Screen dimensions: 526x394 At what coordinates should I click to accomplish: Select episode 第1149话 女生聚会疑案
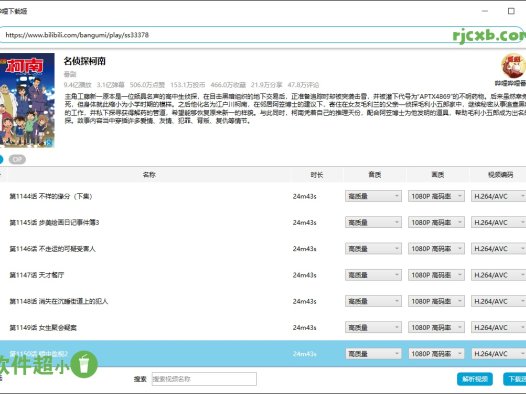click(43, 327)
